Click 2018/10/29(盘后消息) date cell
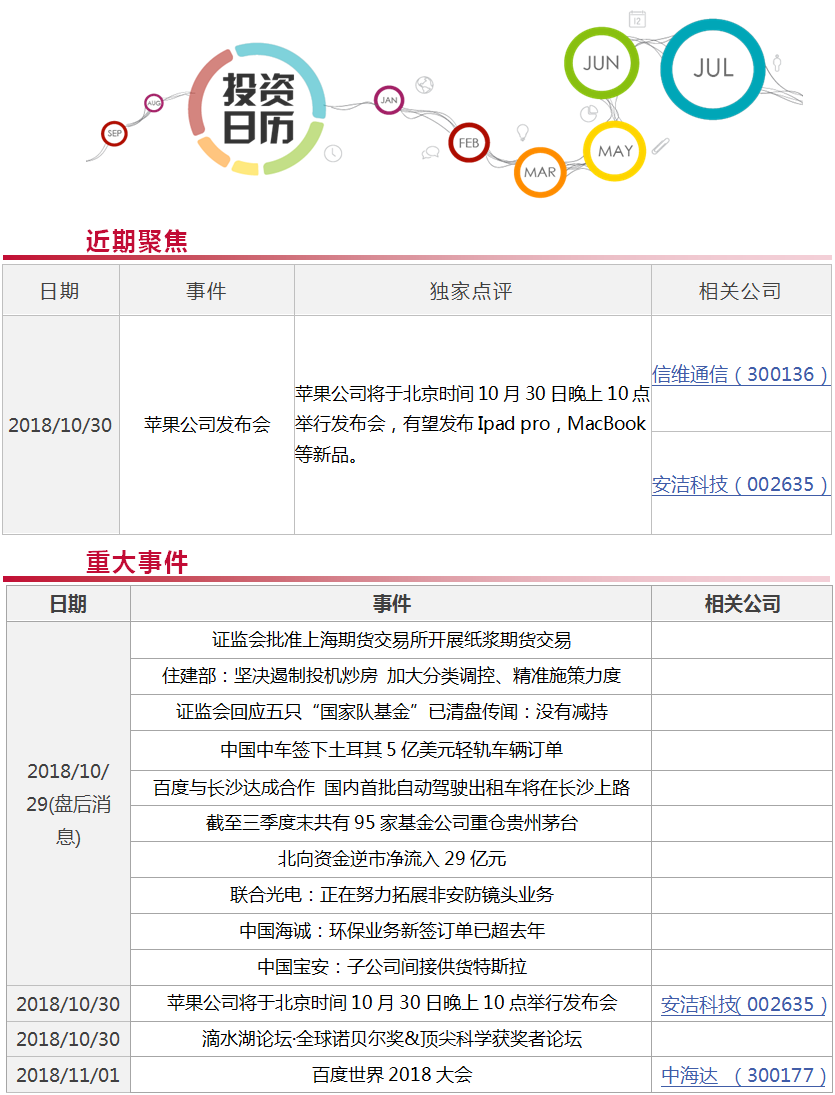Image resolution: width=835 pixels, height=1095 pixels. pos(68,804)
